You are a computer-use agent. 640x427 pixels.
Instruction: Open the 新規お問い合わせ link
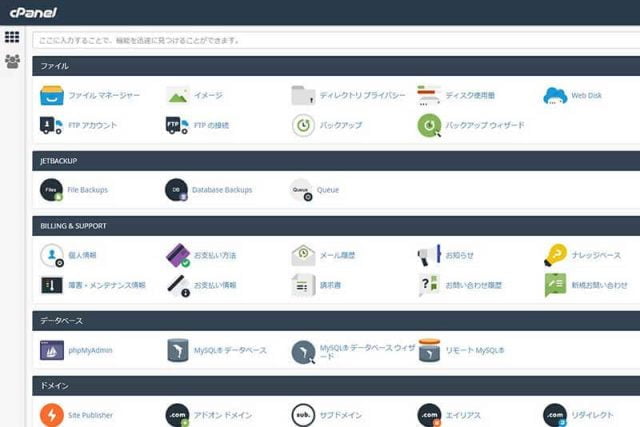pos(600,285)
